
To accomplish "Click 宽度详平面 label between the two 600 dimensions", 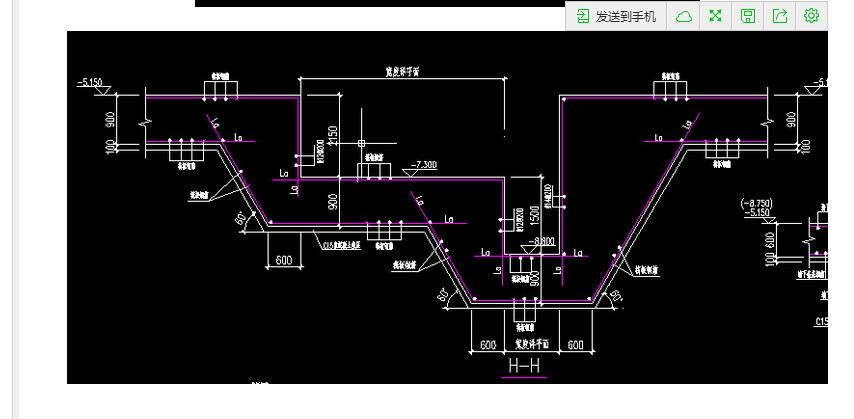I will tap(532, 345).
